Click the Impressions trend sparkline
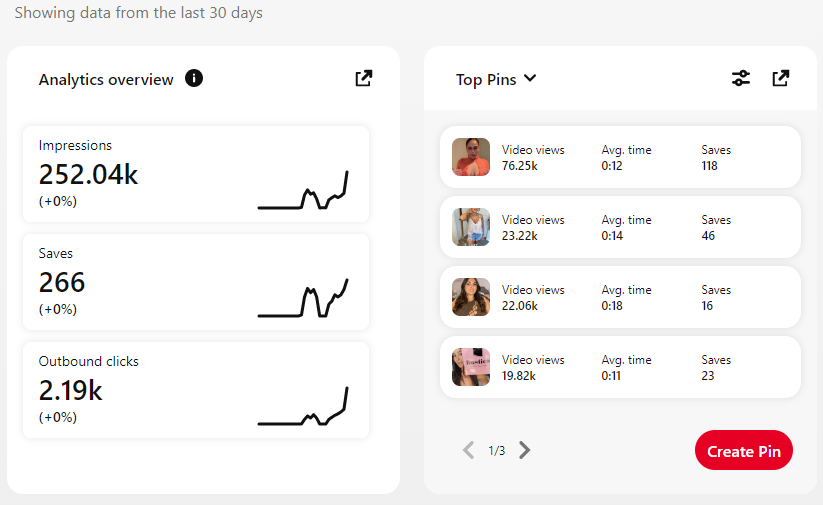Image resolution: width=823 pixels, height=505 pixels. [x=303, y=192]
